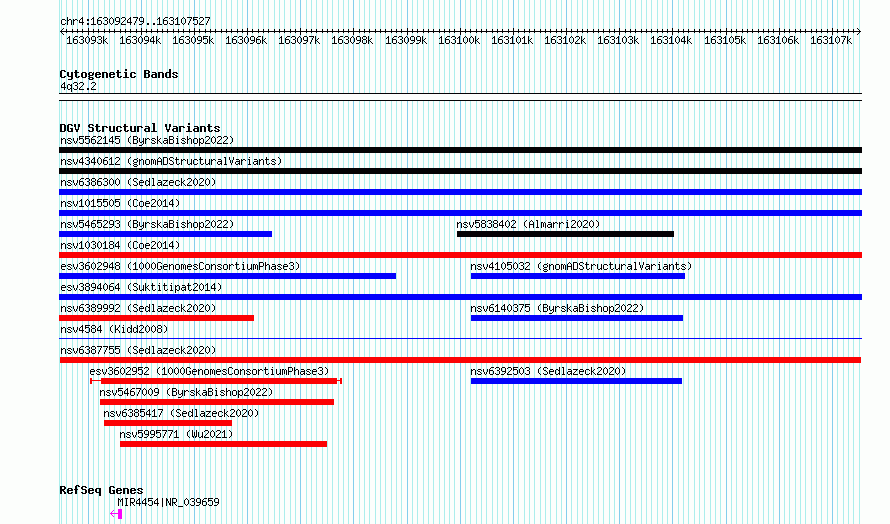Click the 163107k ruler position
The height and width of the screenshot is (524, 890).
[831, 40]
